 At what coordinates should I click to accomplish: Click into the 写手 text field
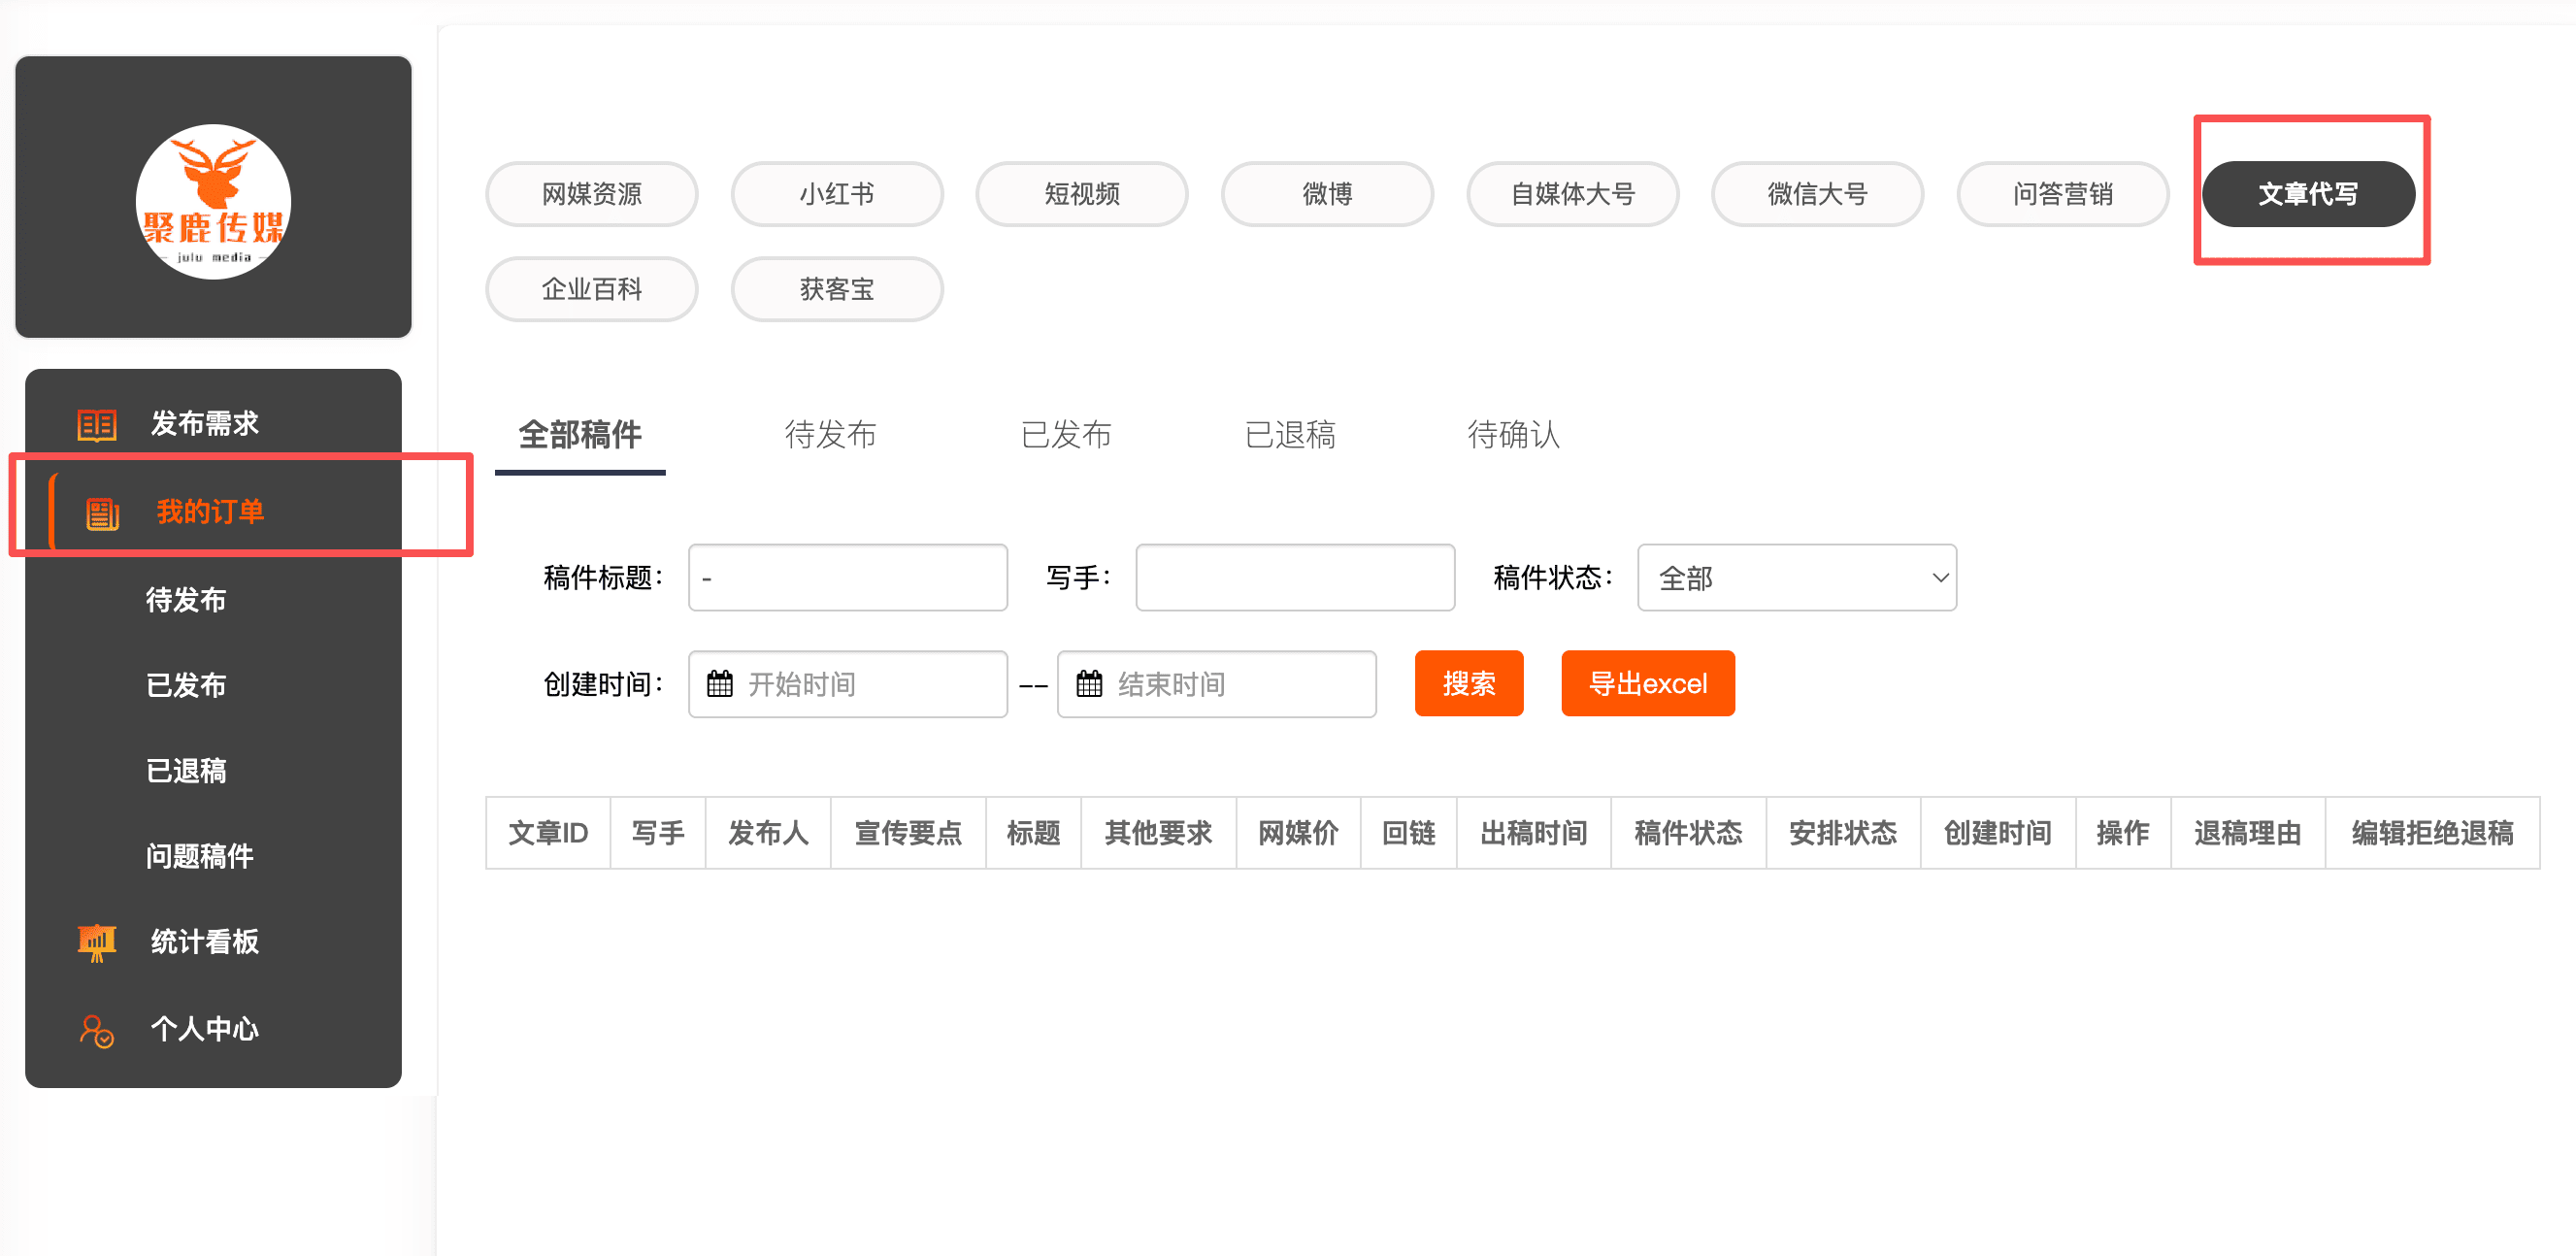(x=1294, y=578)
